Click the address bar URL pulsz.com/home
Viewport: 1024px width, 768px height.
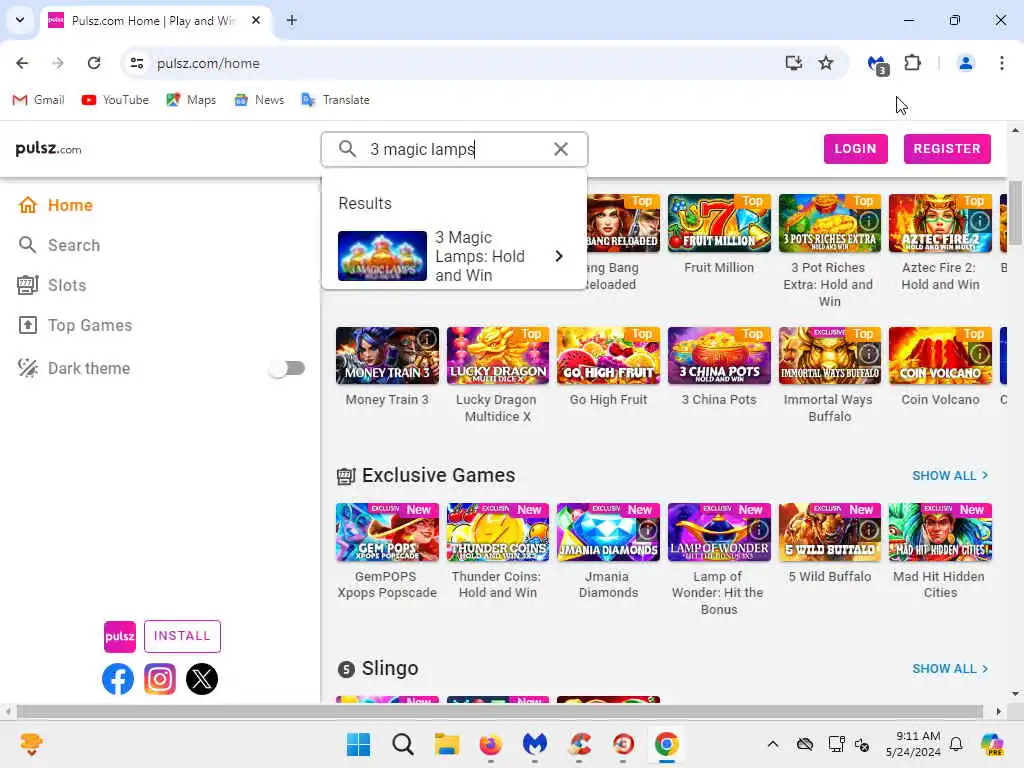[x=208, y=63]
